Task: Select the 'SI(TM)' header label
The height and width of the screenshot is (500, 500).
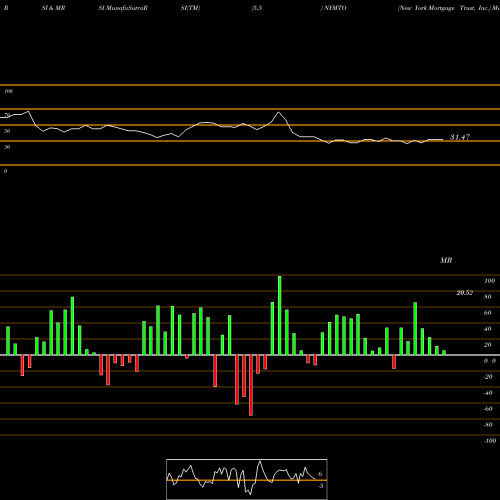Action: point(190,8)
